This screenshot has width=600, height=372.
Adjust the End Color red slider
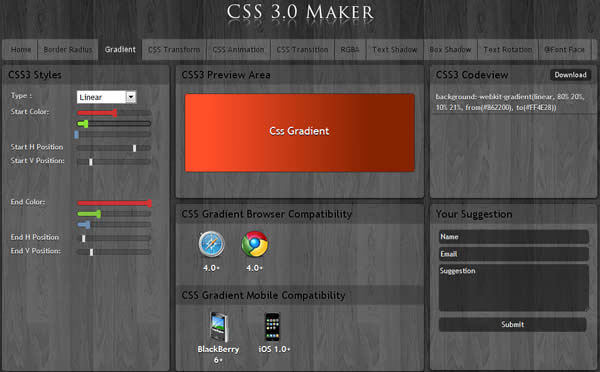(x=114, y=203)
